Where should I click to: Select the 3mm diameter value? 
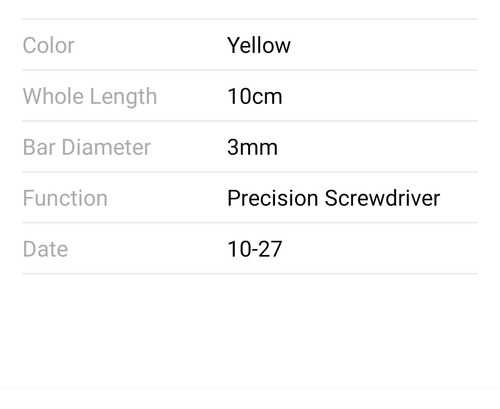pos(252,147)
